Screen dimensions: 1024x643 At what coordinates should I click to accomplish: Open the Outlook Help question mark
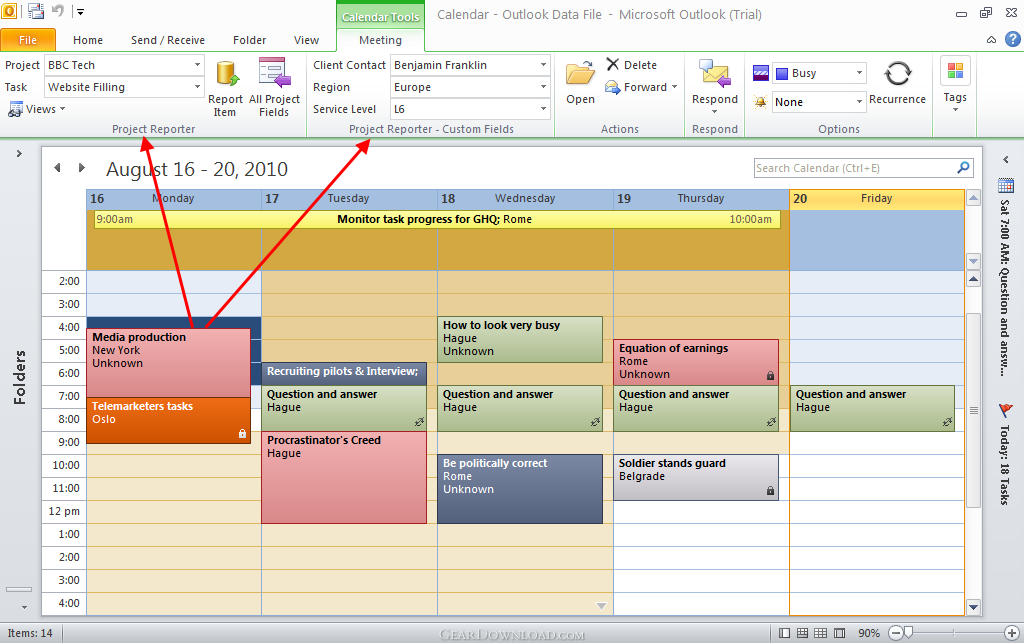[1012, 39]
